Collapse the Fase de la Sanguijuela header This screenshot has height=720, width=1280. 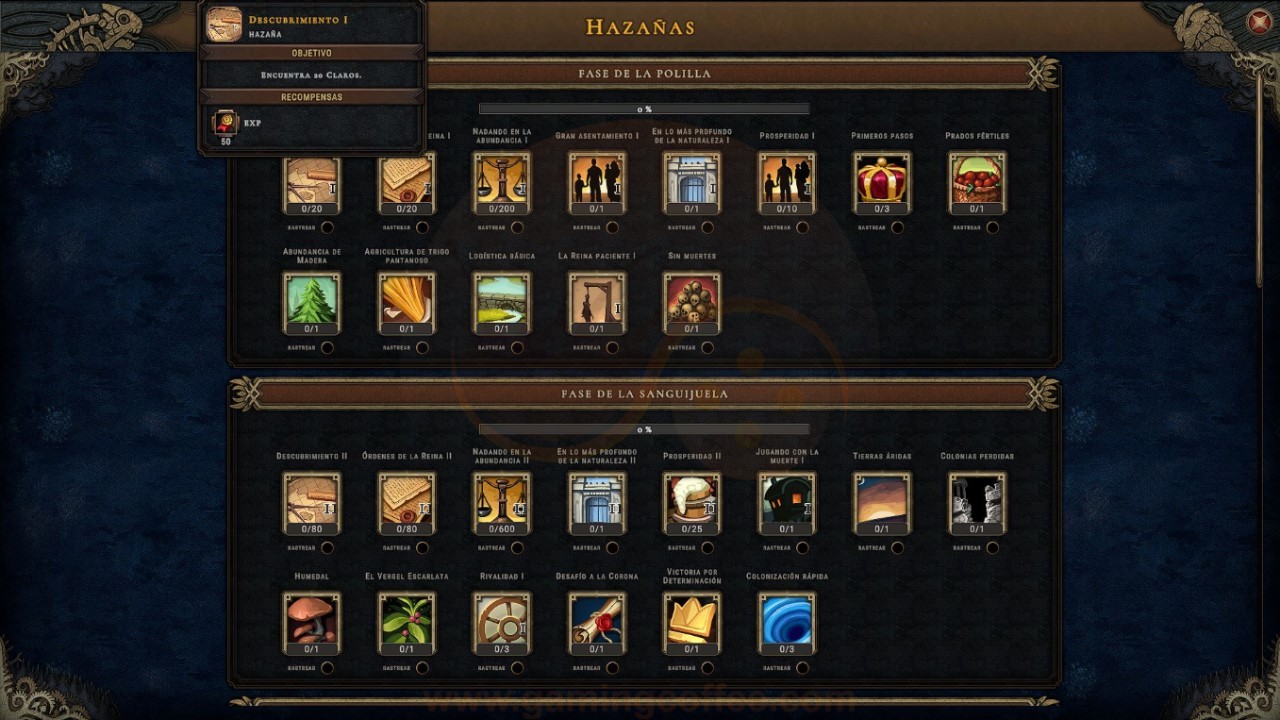coord(644,394)
